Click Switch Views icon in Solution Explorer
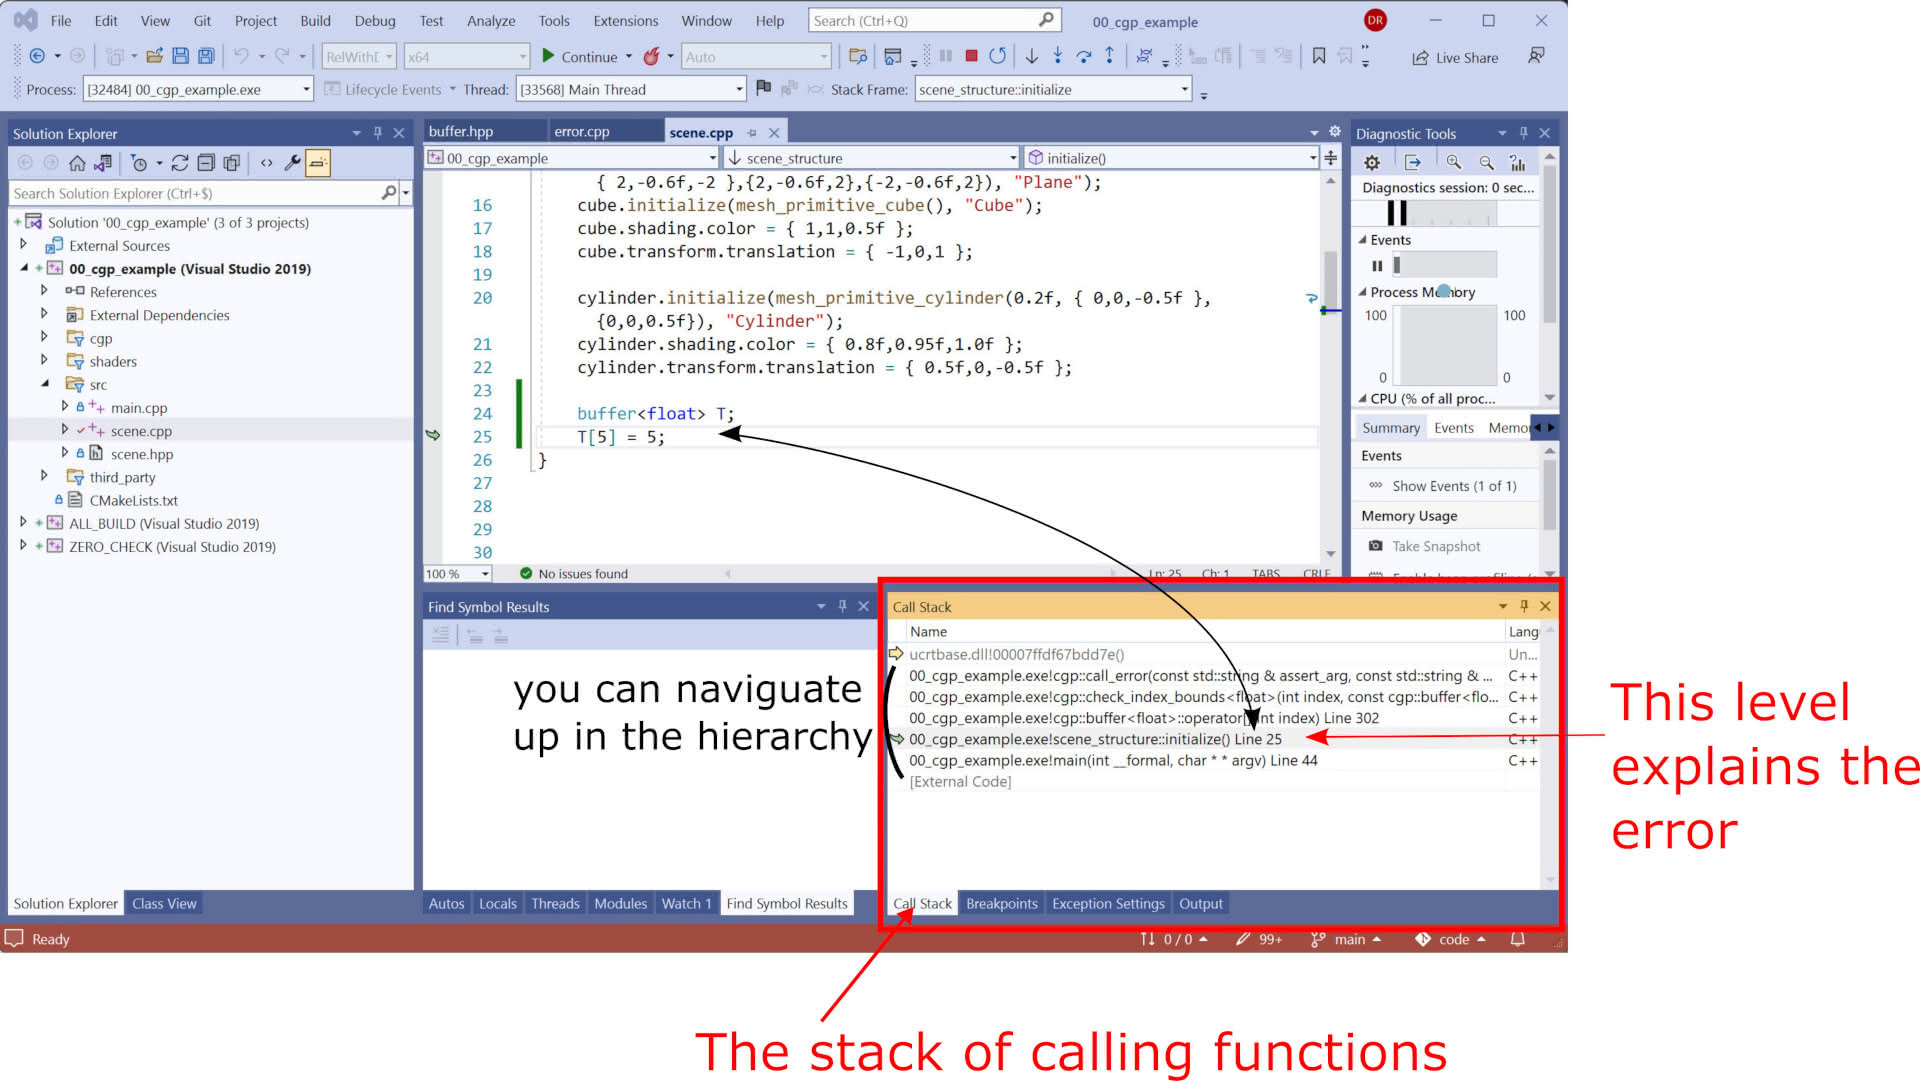This screenshot has height=1081, width=1920. (103, 163)
